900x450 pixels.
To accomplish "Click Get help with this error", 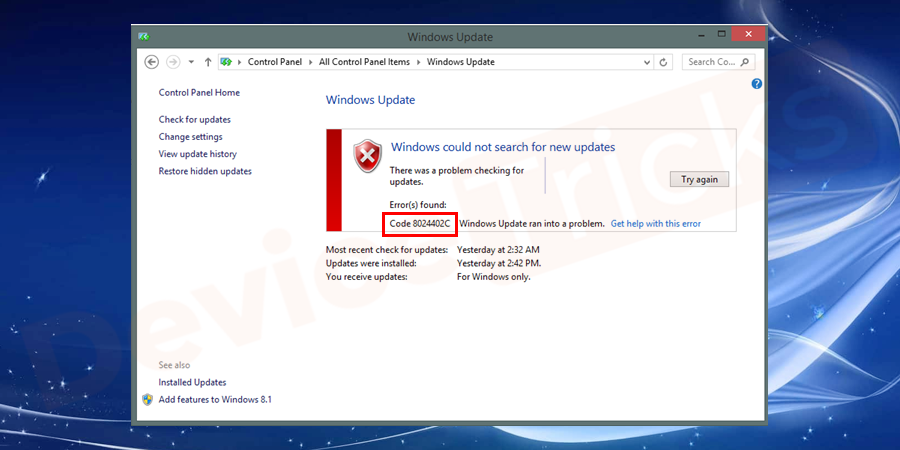I will click(655, 224).
